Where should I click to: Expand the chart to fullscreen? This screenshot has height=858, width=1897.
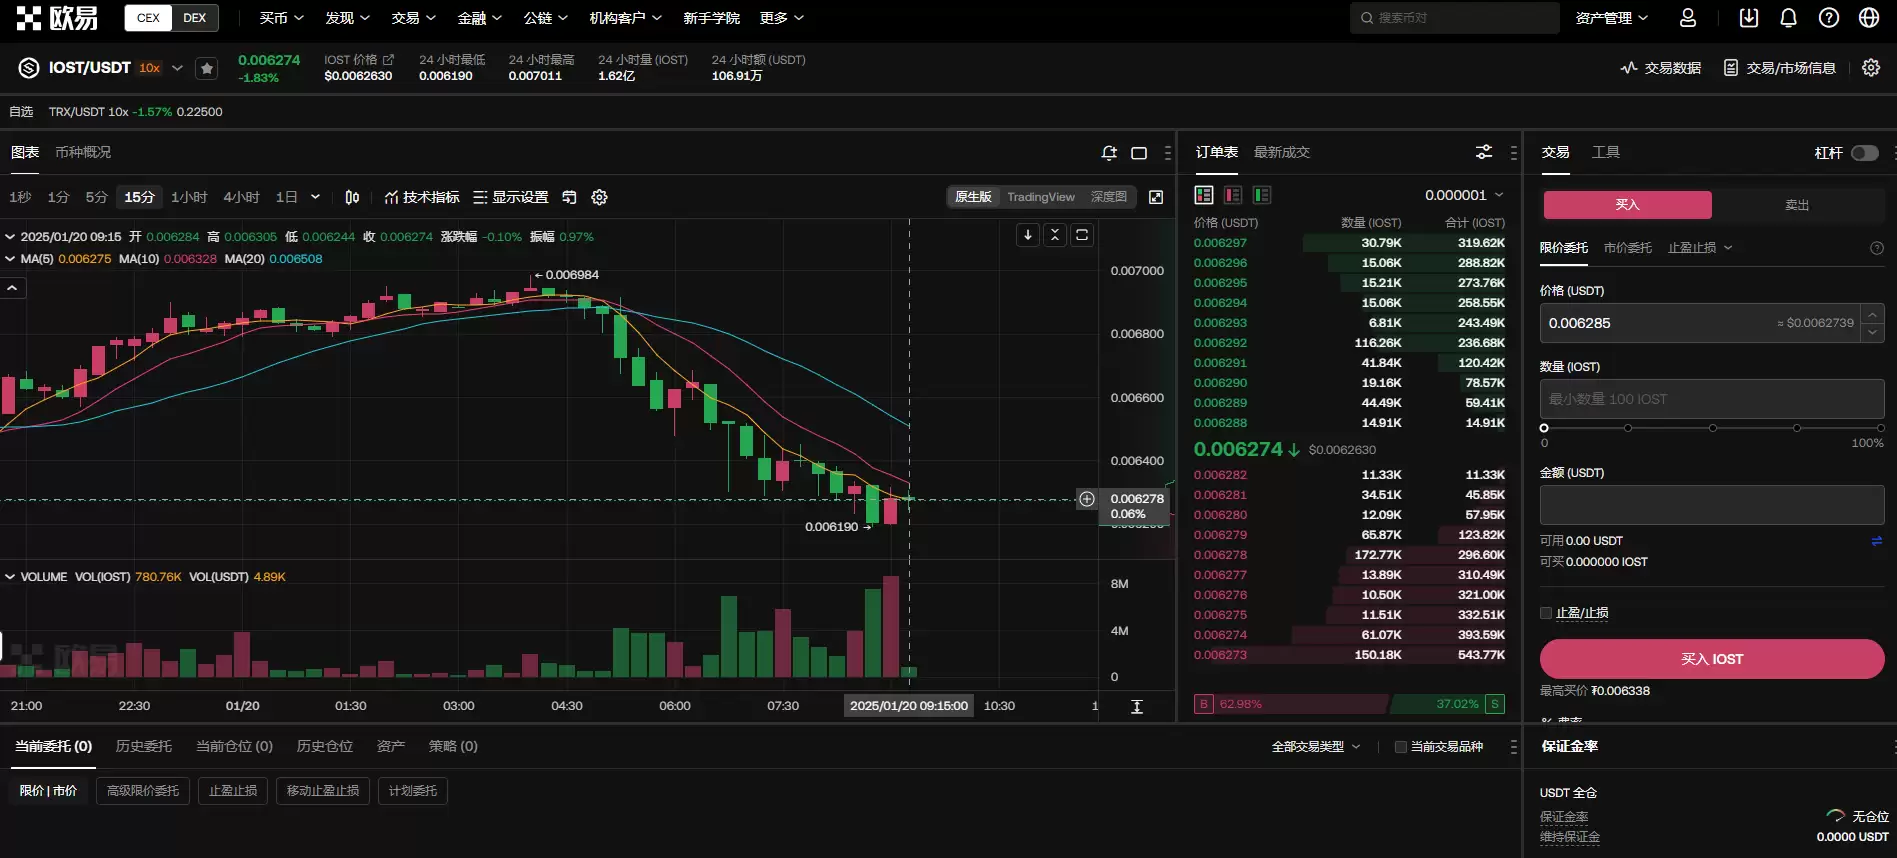tap(1156, 197)
